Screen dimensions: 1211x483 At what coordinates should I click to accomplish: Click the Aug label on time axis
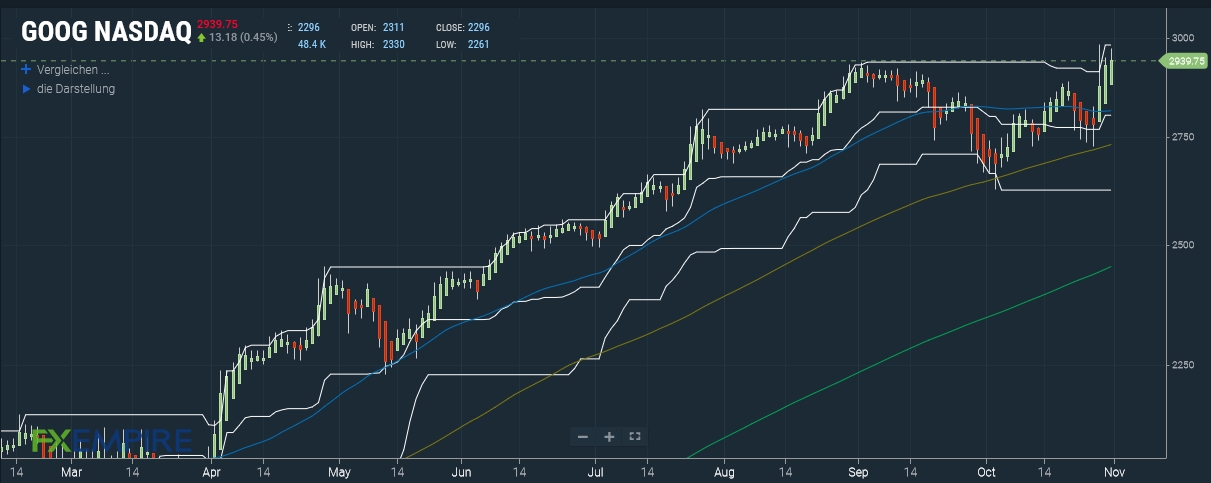727,470
